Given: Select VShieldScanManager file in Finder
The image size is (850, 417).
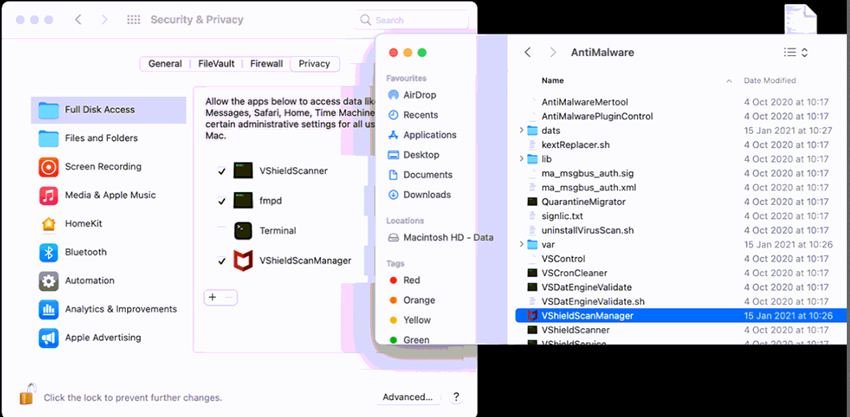Looking at the screenshot, I should coord(681,316).
